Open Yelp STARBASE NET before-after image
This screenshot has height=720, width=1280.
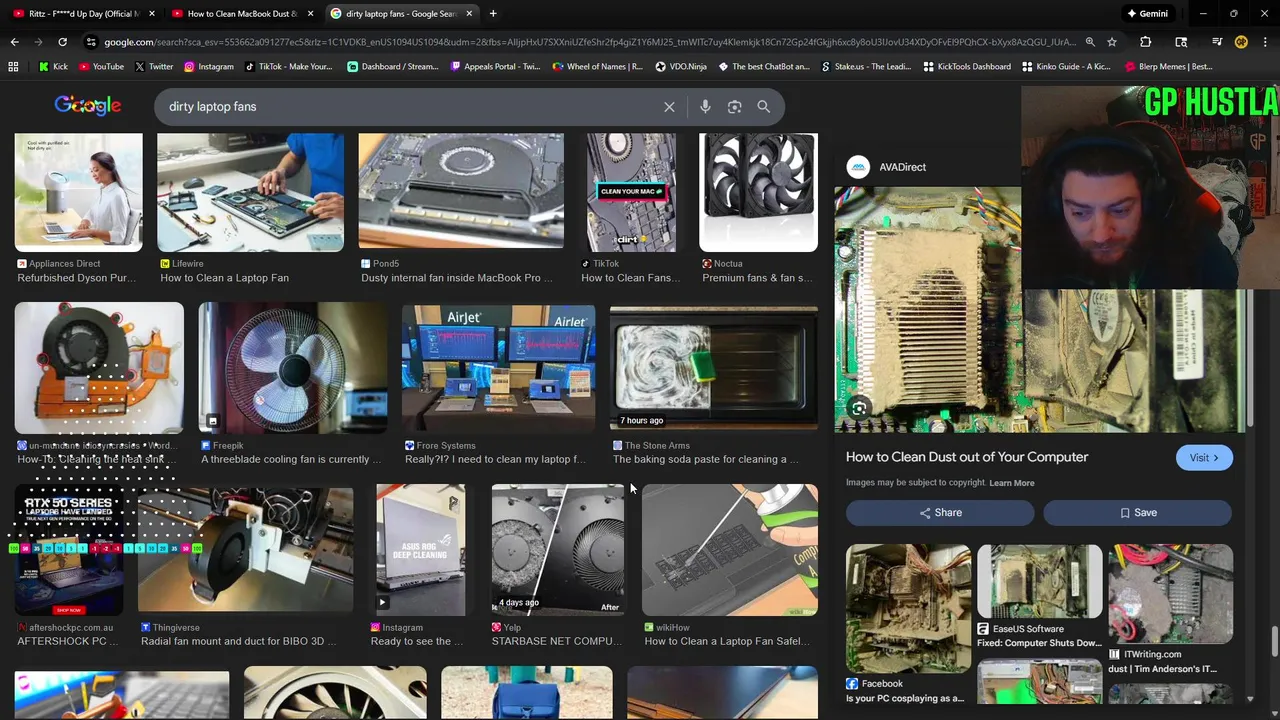click(558, 549)
